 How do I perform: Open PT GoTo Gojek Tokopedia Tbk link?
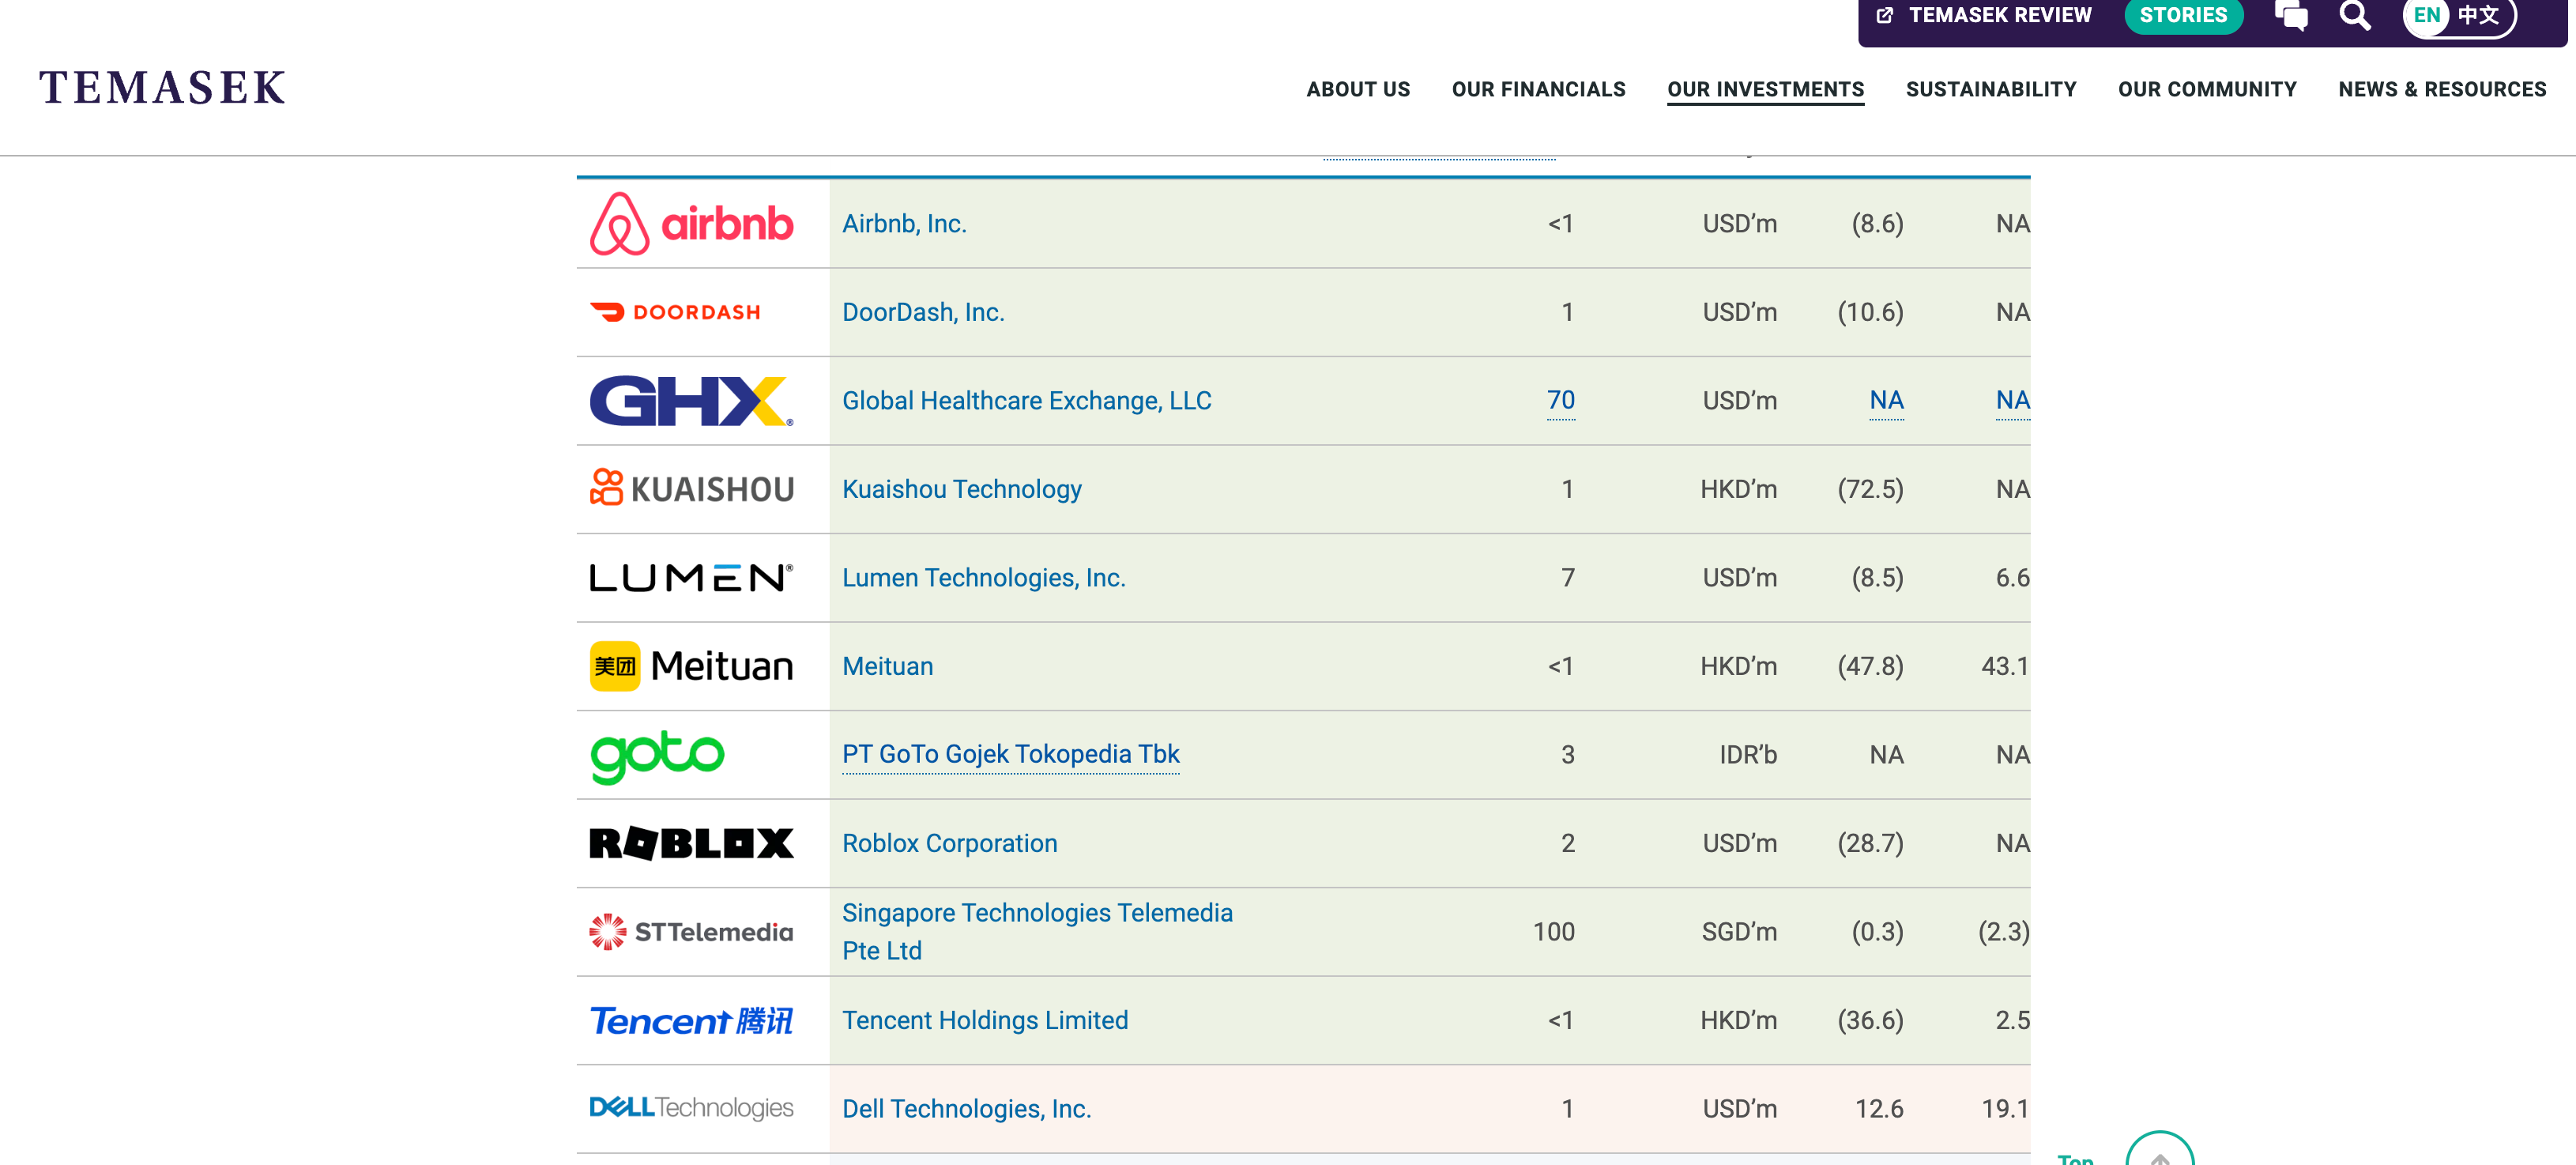1010,754
